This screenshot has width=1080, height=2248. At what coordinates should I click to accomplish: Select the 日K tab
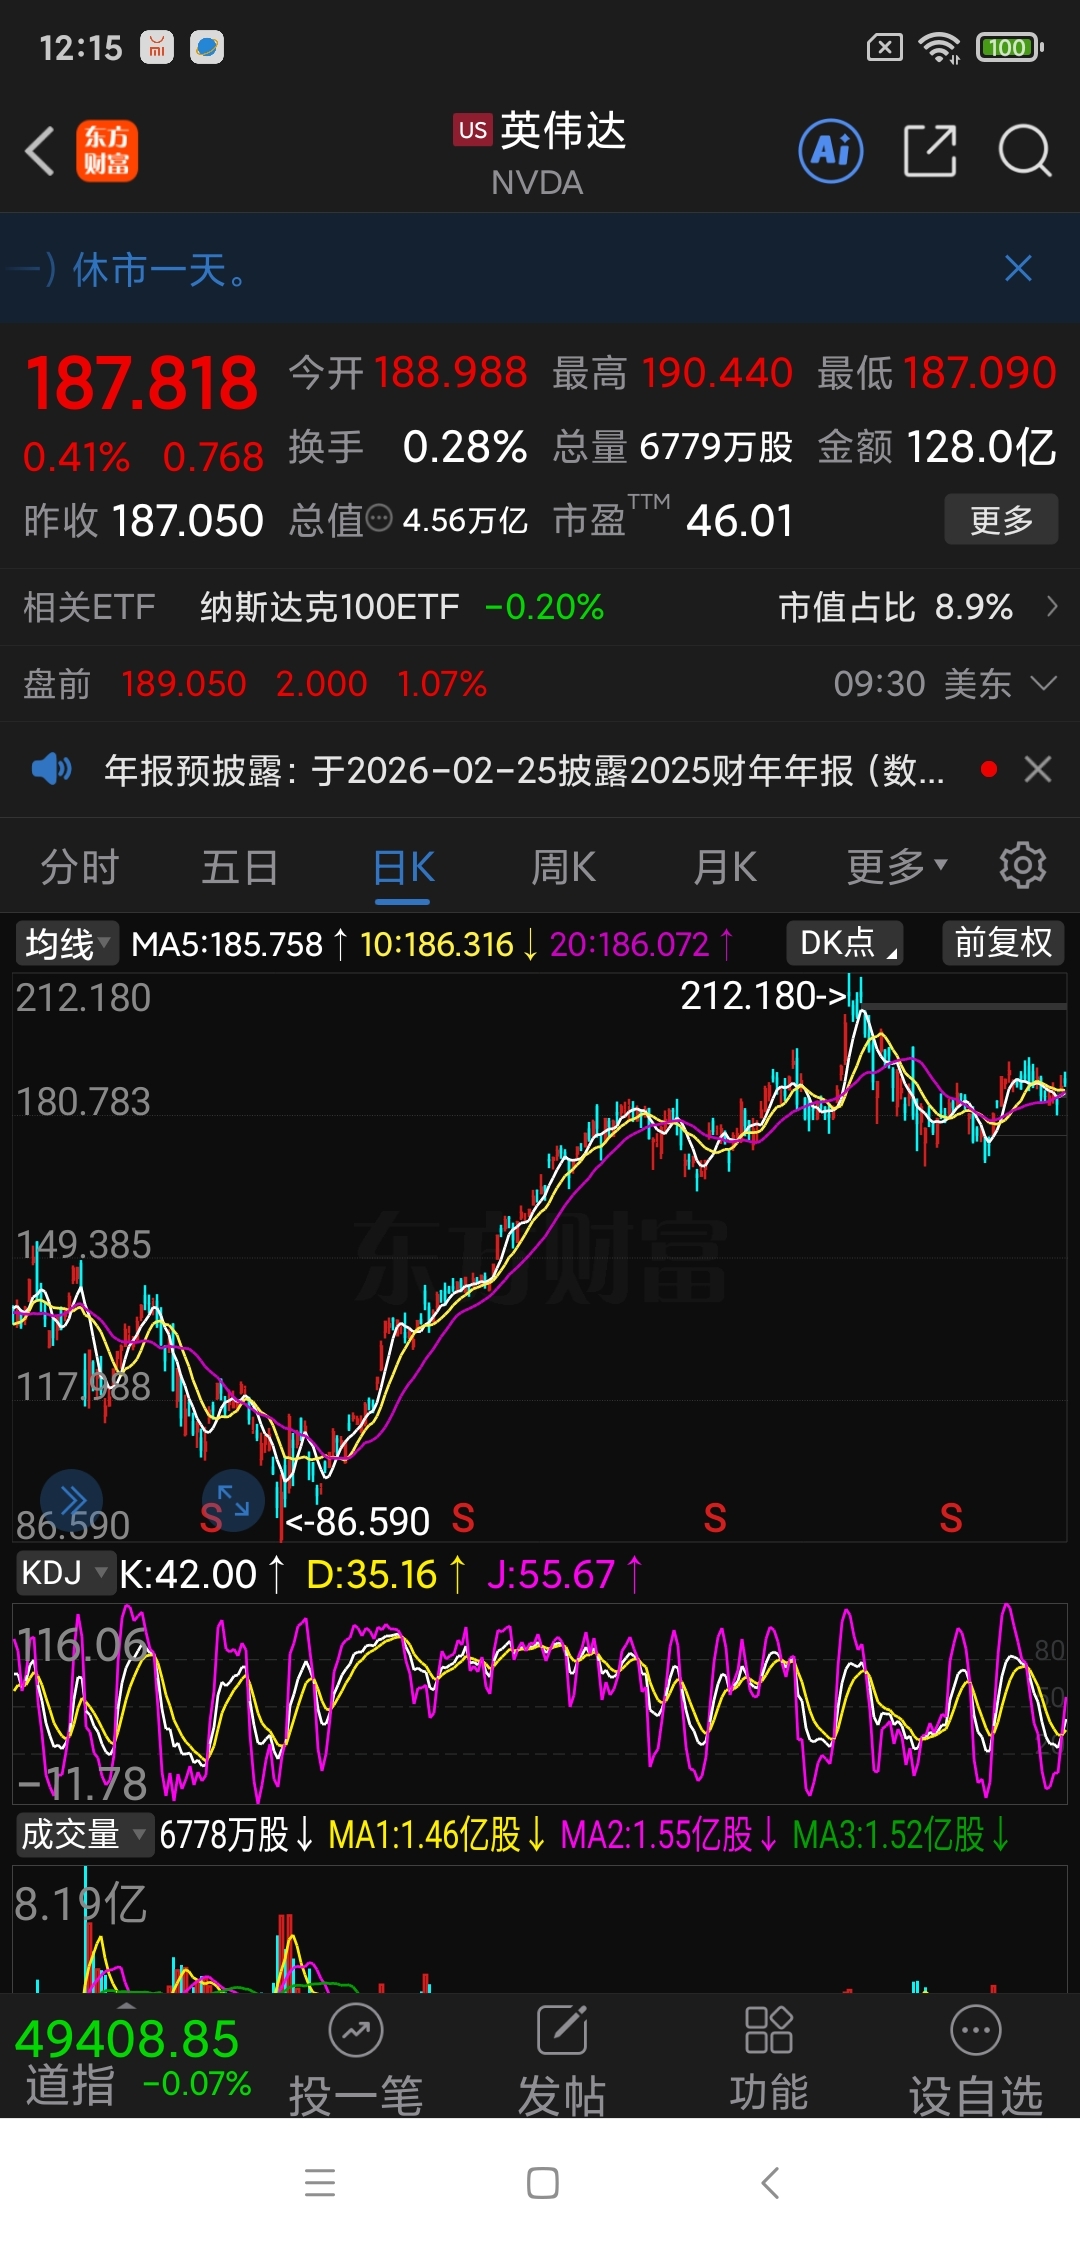click(x=403, y=867)
